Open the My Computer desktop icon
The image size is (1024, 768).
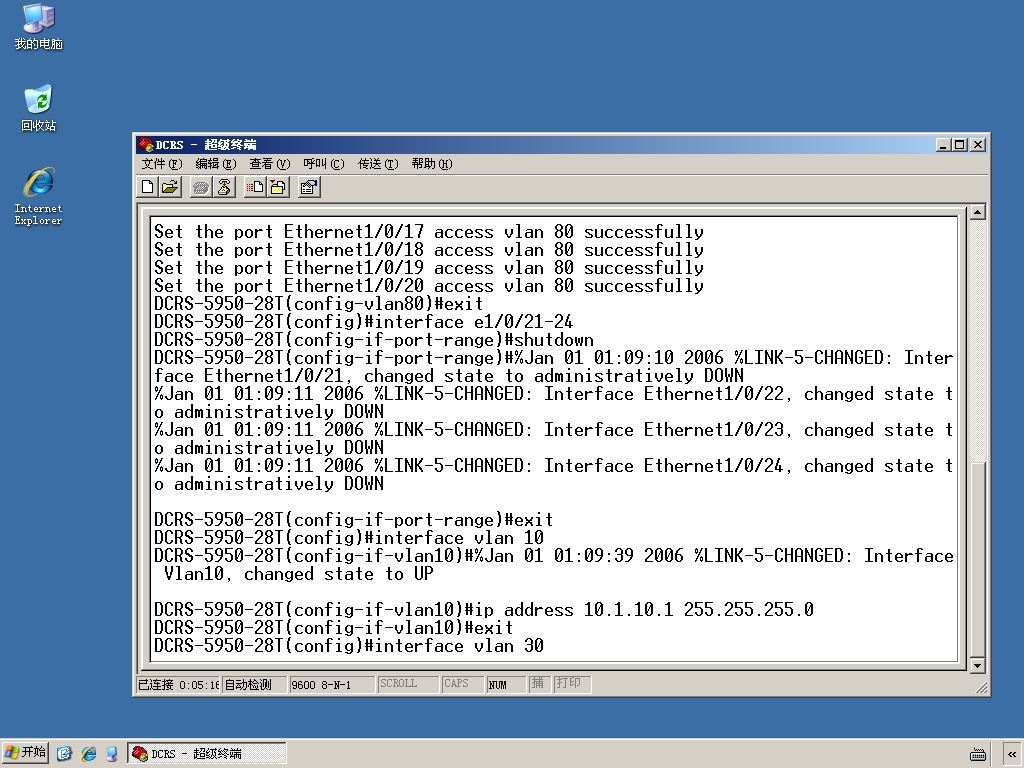[x=39, y=27]
